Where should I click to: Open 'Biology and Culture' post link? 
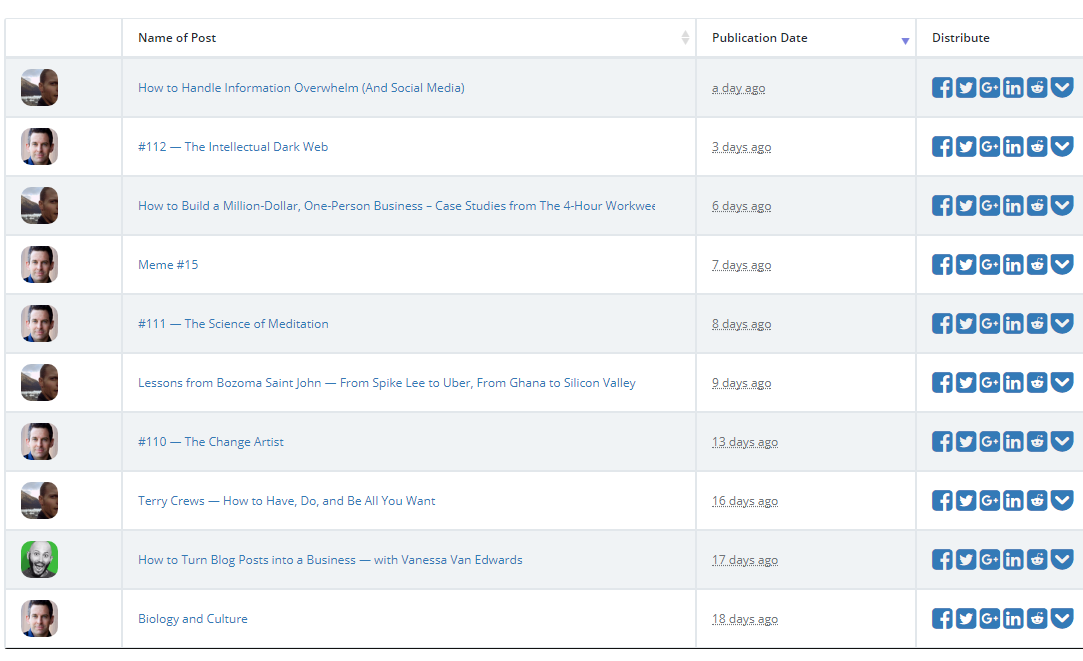193,619
